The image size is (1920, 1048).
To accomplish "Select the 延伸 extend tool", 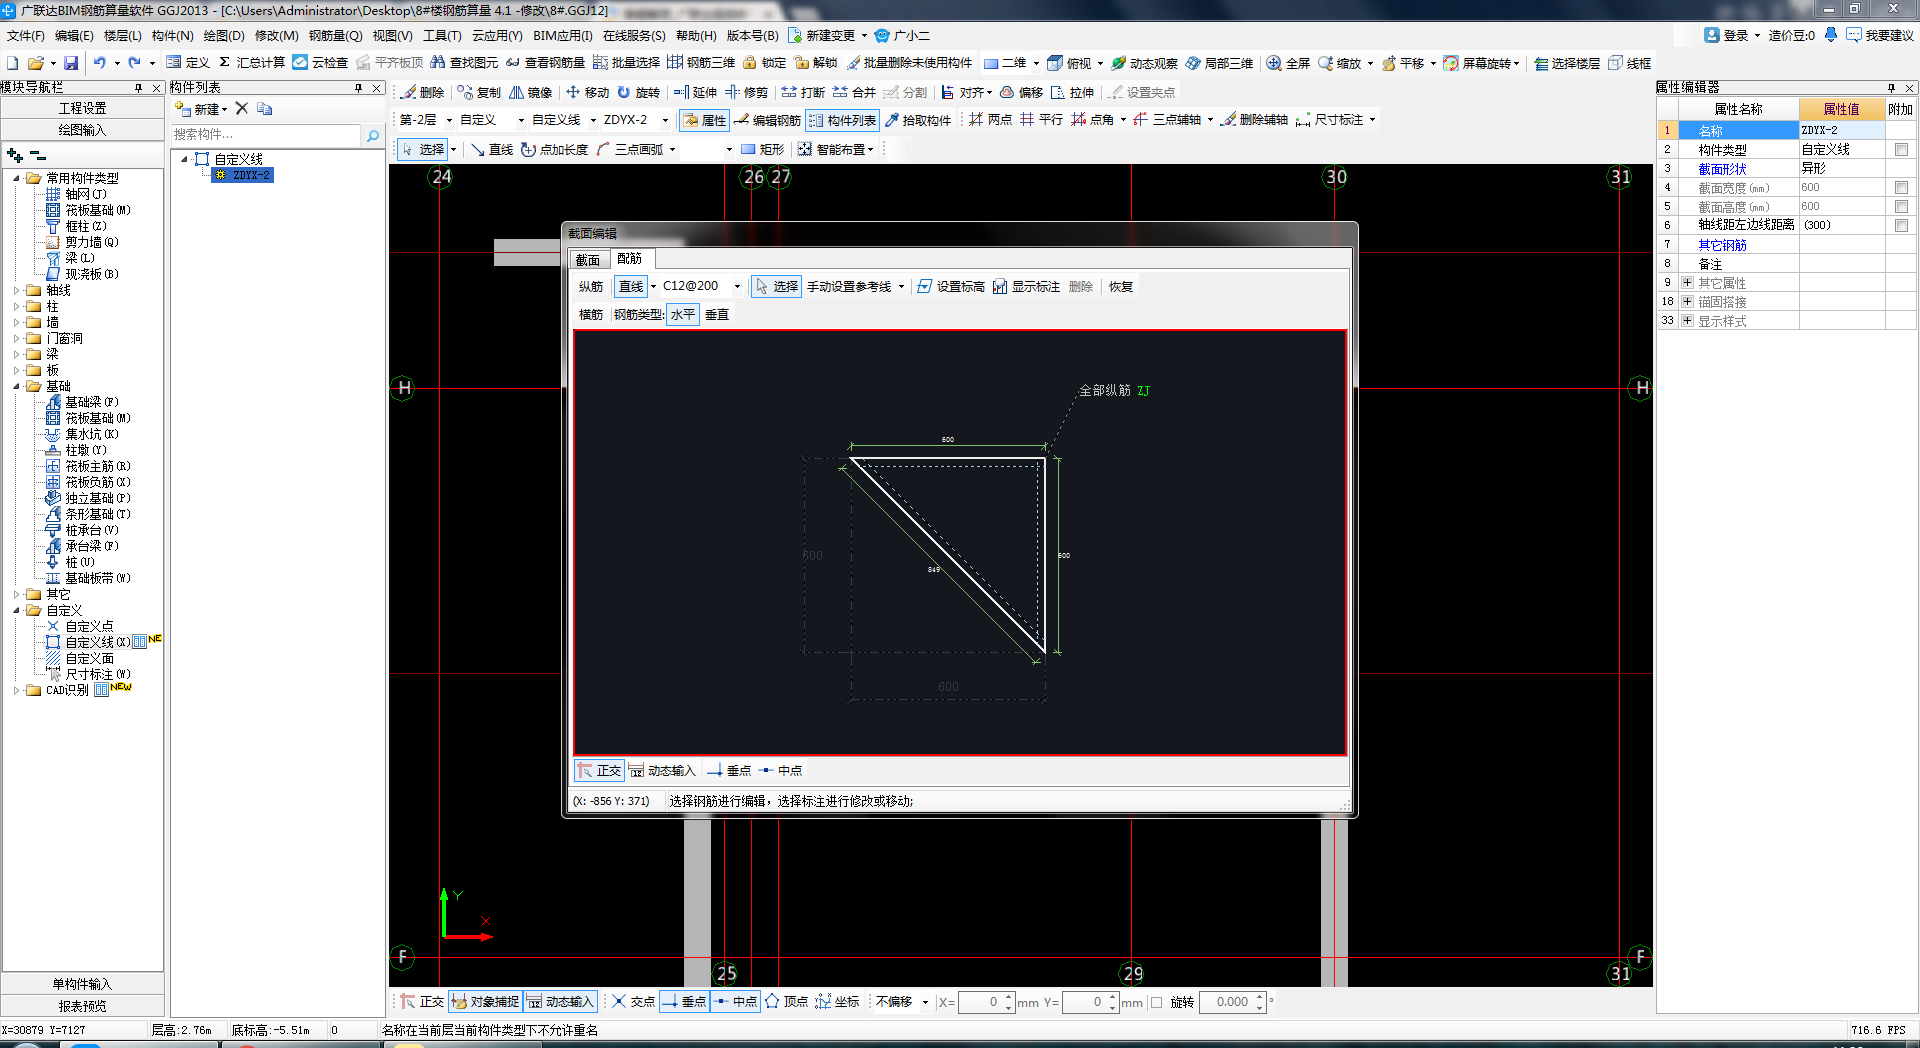I will 695,92.
